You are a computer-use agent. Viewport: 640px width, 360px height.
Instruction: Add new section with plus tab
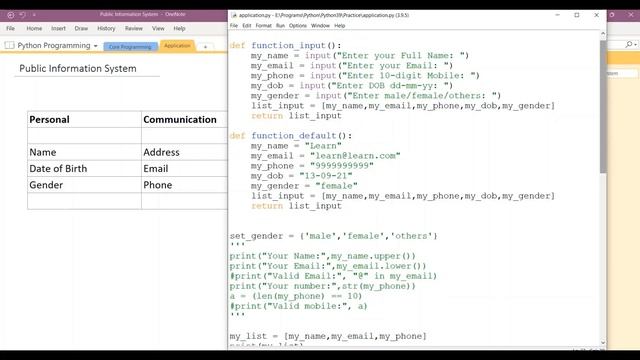click(x=205, y=47)
